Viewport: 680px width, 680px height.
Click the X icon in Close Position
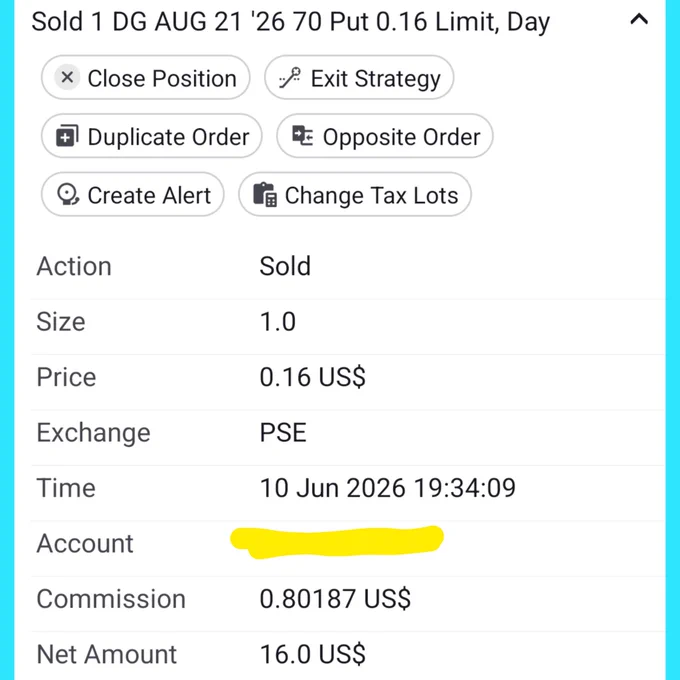[67, 78]
